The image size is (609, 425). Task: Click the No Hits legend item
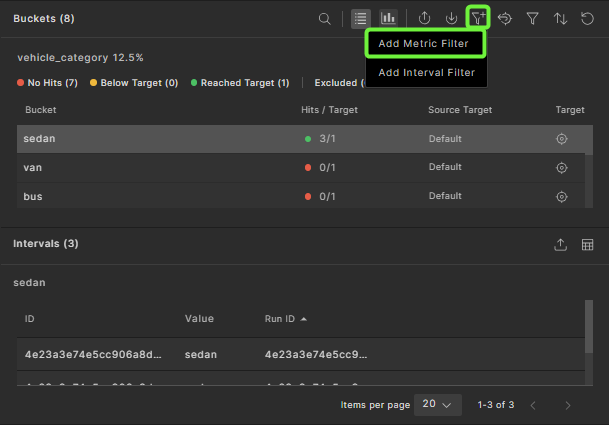50,83
